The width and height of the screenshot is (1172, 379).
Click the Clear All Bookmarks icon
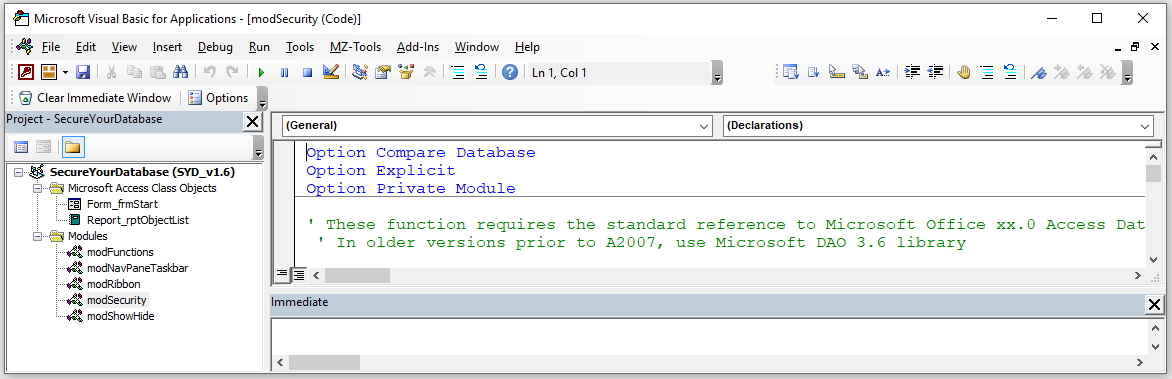click(x=1107, y=73)
